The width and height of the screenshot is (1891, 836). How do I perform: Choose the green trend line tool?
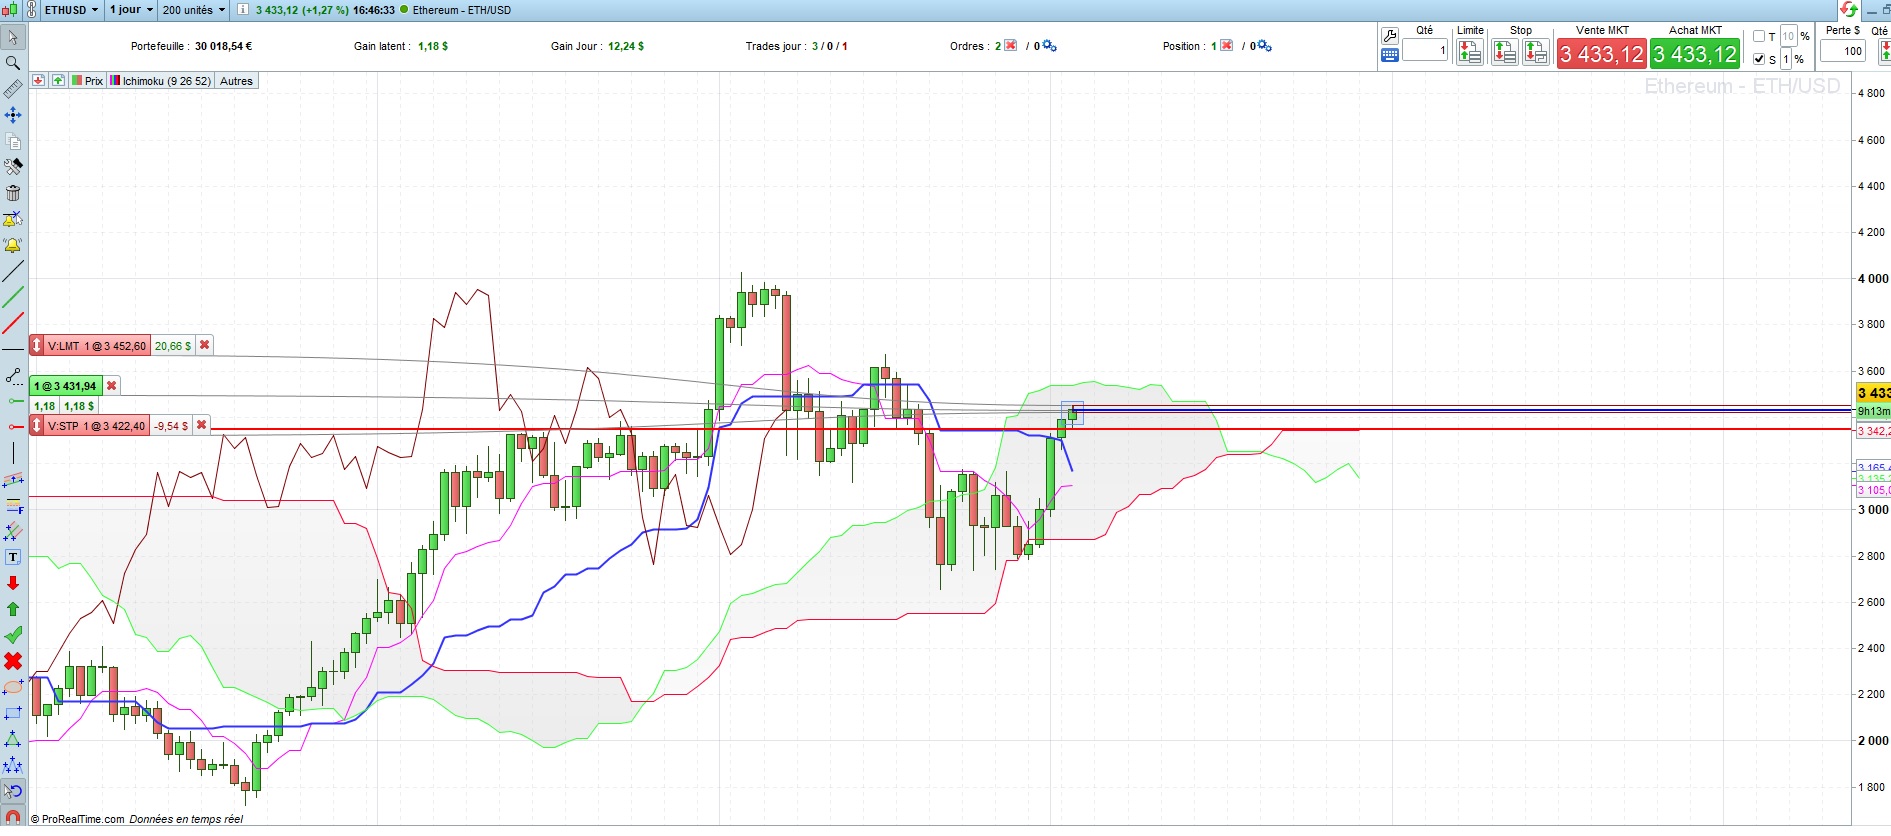(x=13, y=297)
